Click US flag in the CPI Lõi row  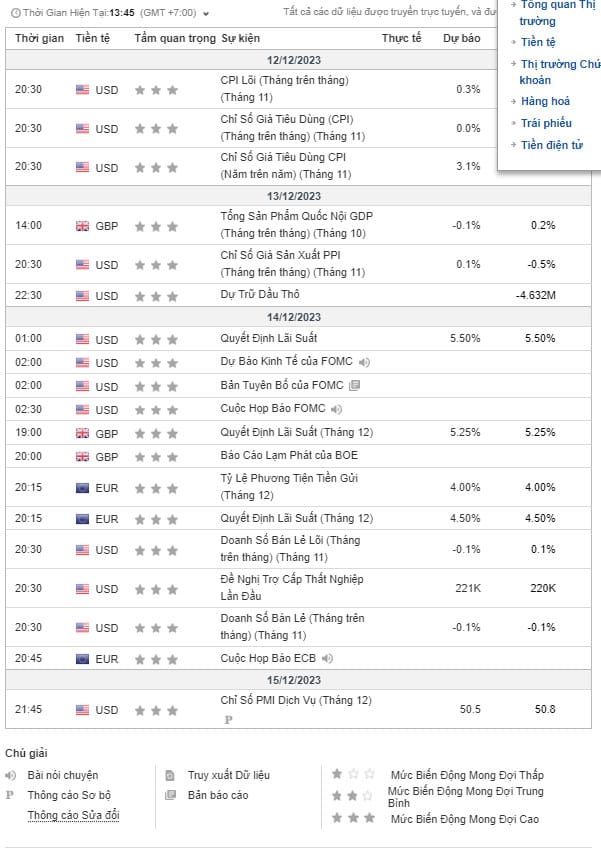[82, 90]
